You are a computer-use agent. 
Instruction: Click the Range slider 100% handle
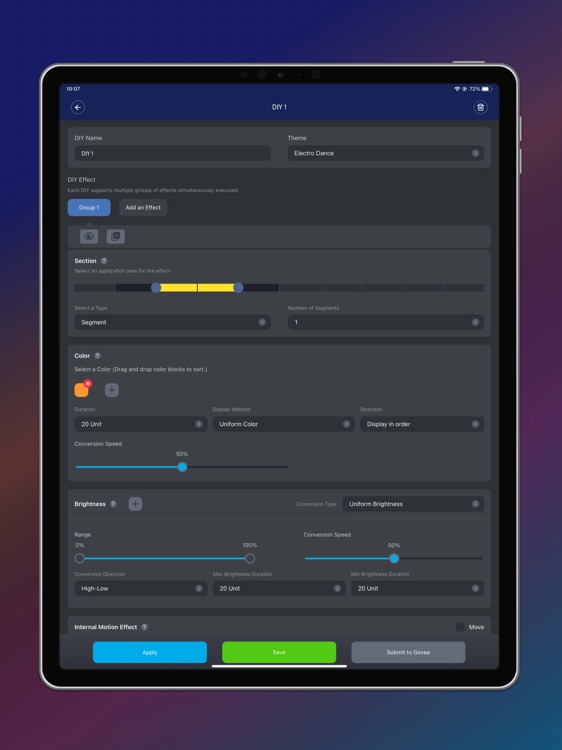tap(250, 558)
